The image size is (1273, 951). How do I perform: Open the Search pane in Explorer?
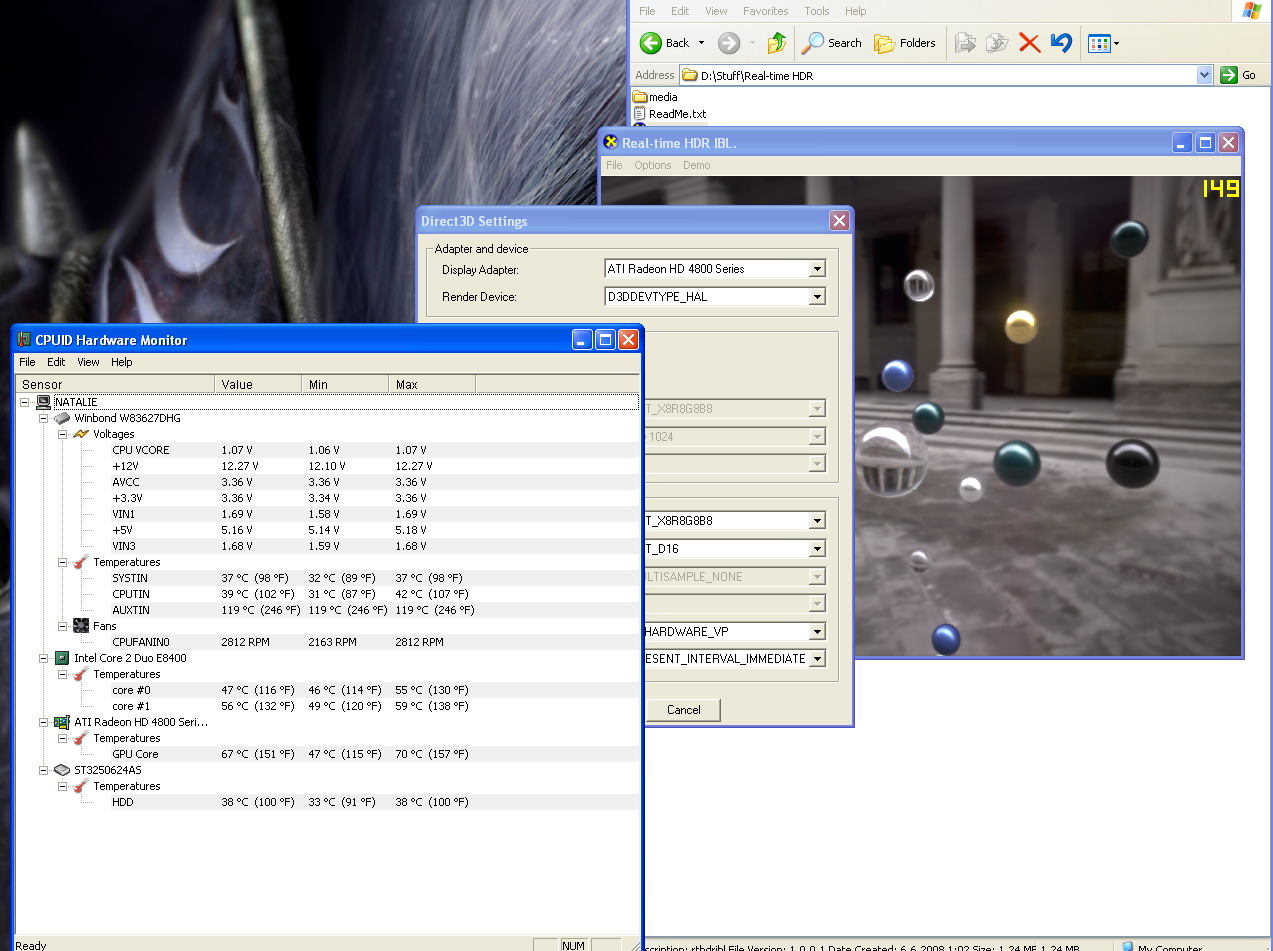832,43
